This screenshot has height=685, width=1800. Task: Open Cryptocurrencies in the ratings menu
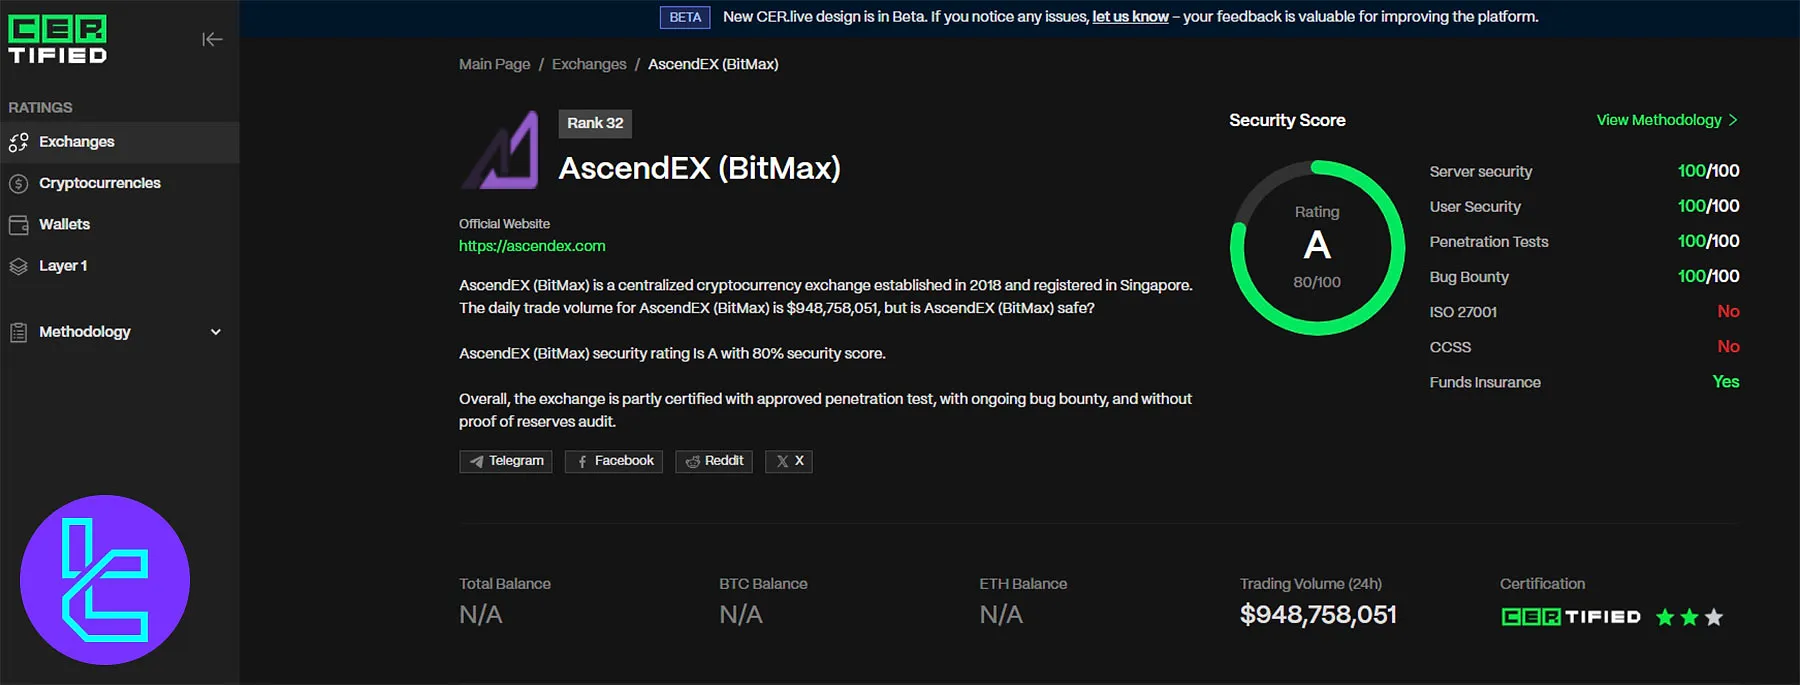pyautogui.click(x=120, y=183)
